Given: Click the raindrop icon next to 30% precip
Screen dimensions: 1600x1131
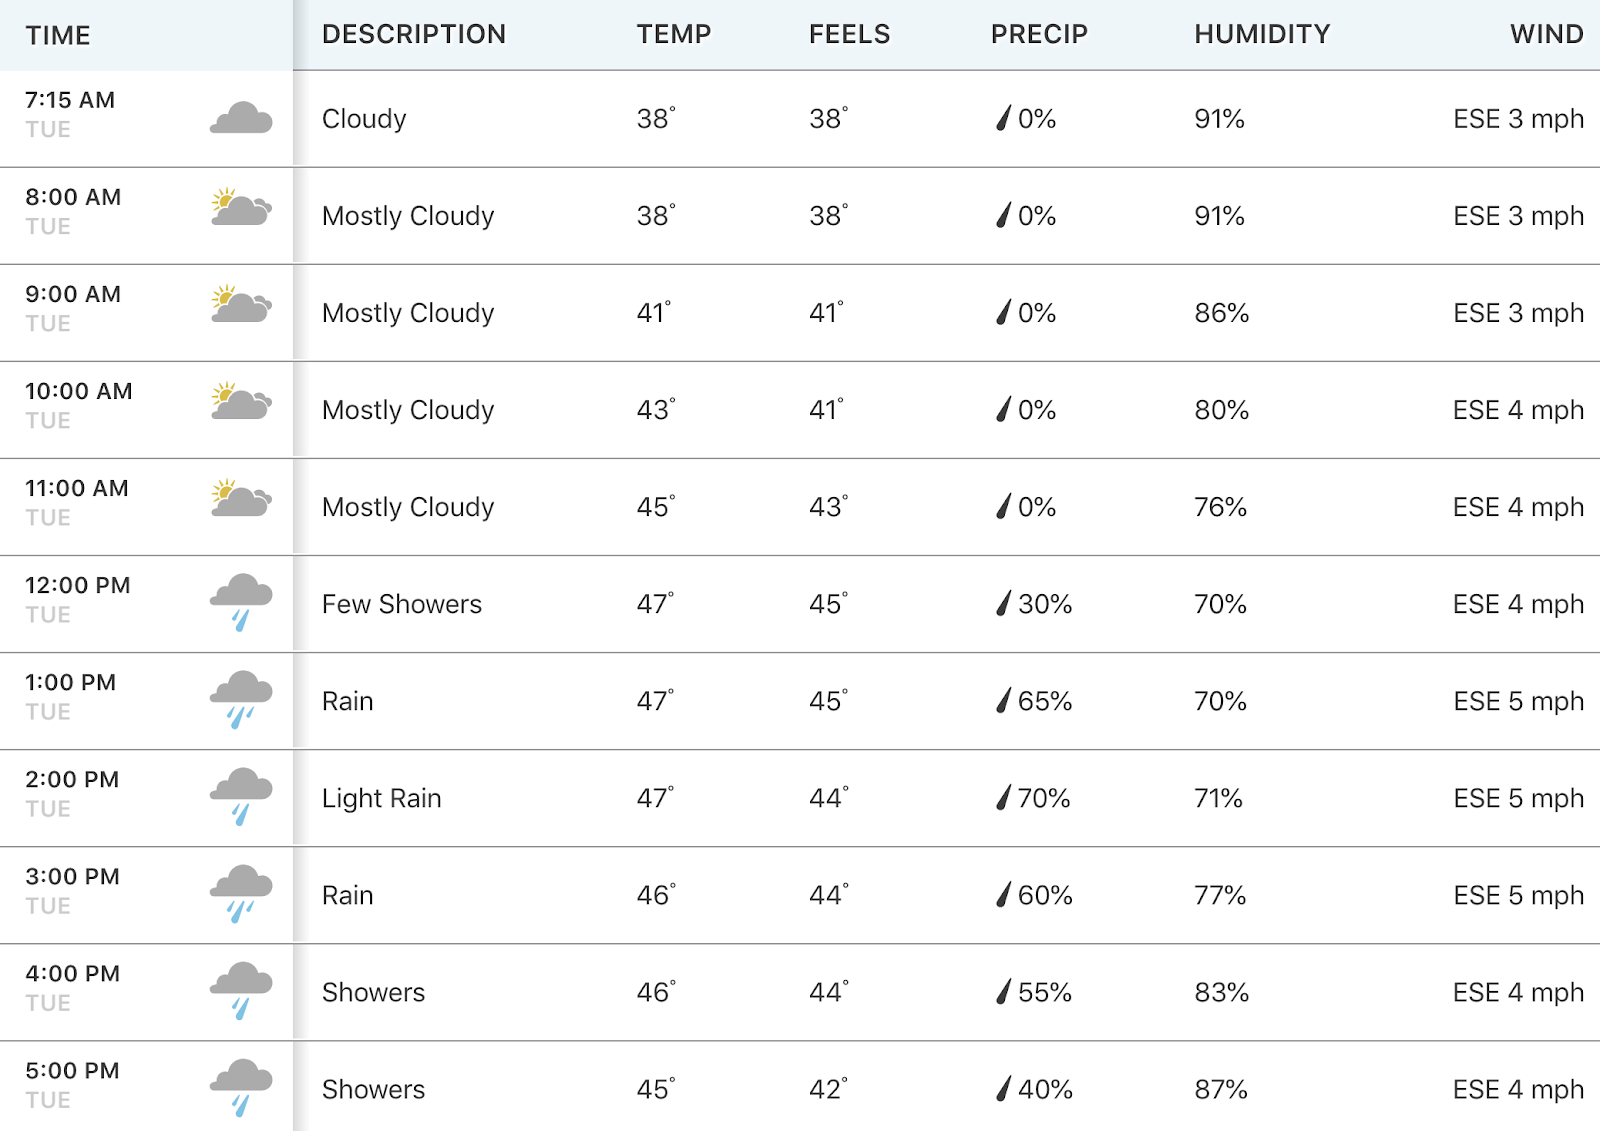Looking at the screenshot, I should click(1004, 603).
